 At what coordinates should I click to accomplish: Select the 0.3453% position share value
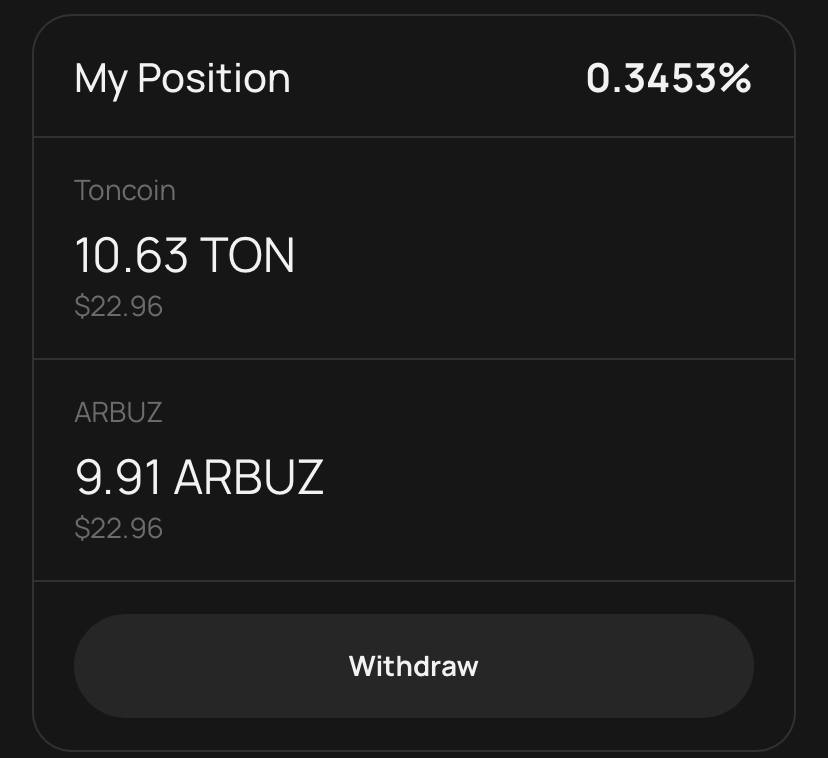pos(668,79)
